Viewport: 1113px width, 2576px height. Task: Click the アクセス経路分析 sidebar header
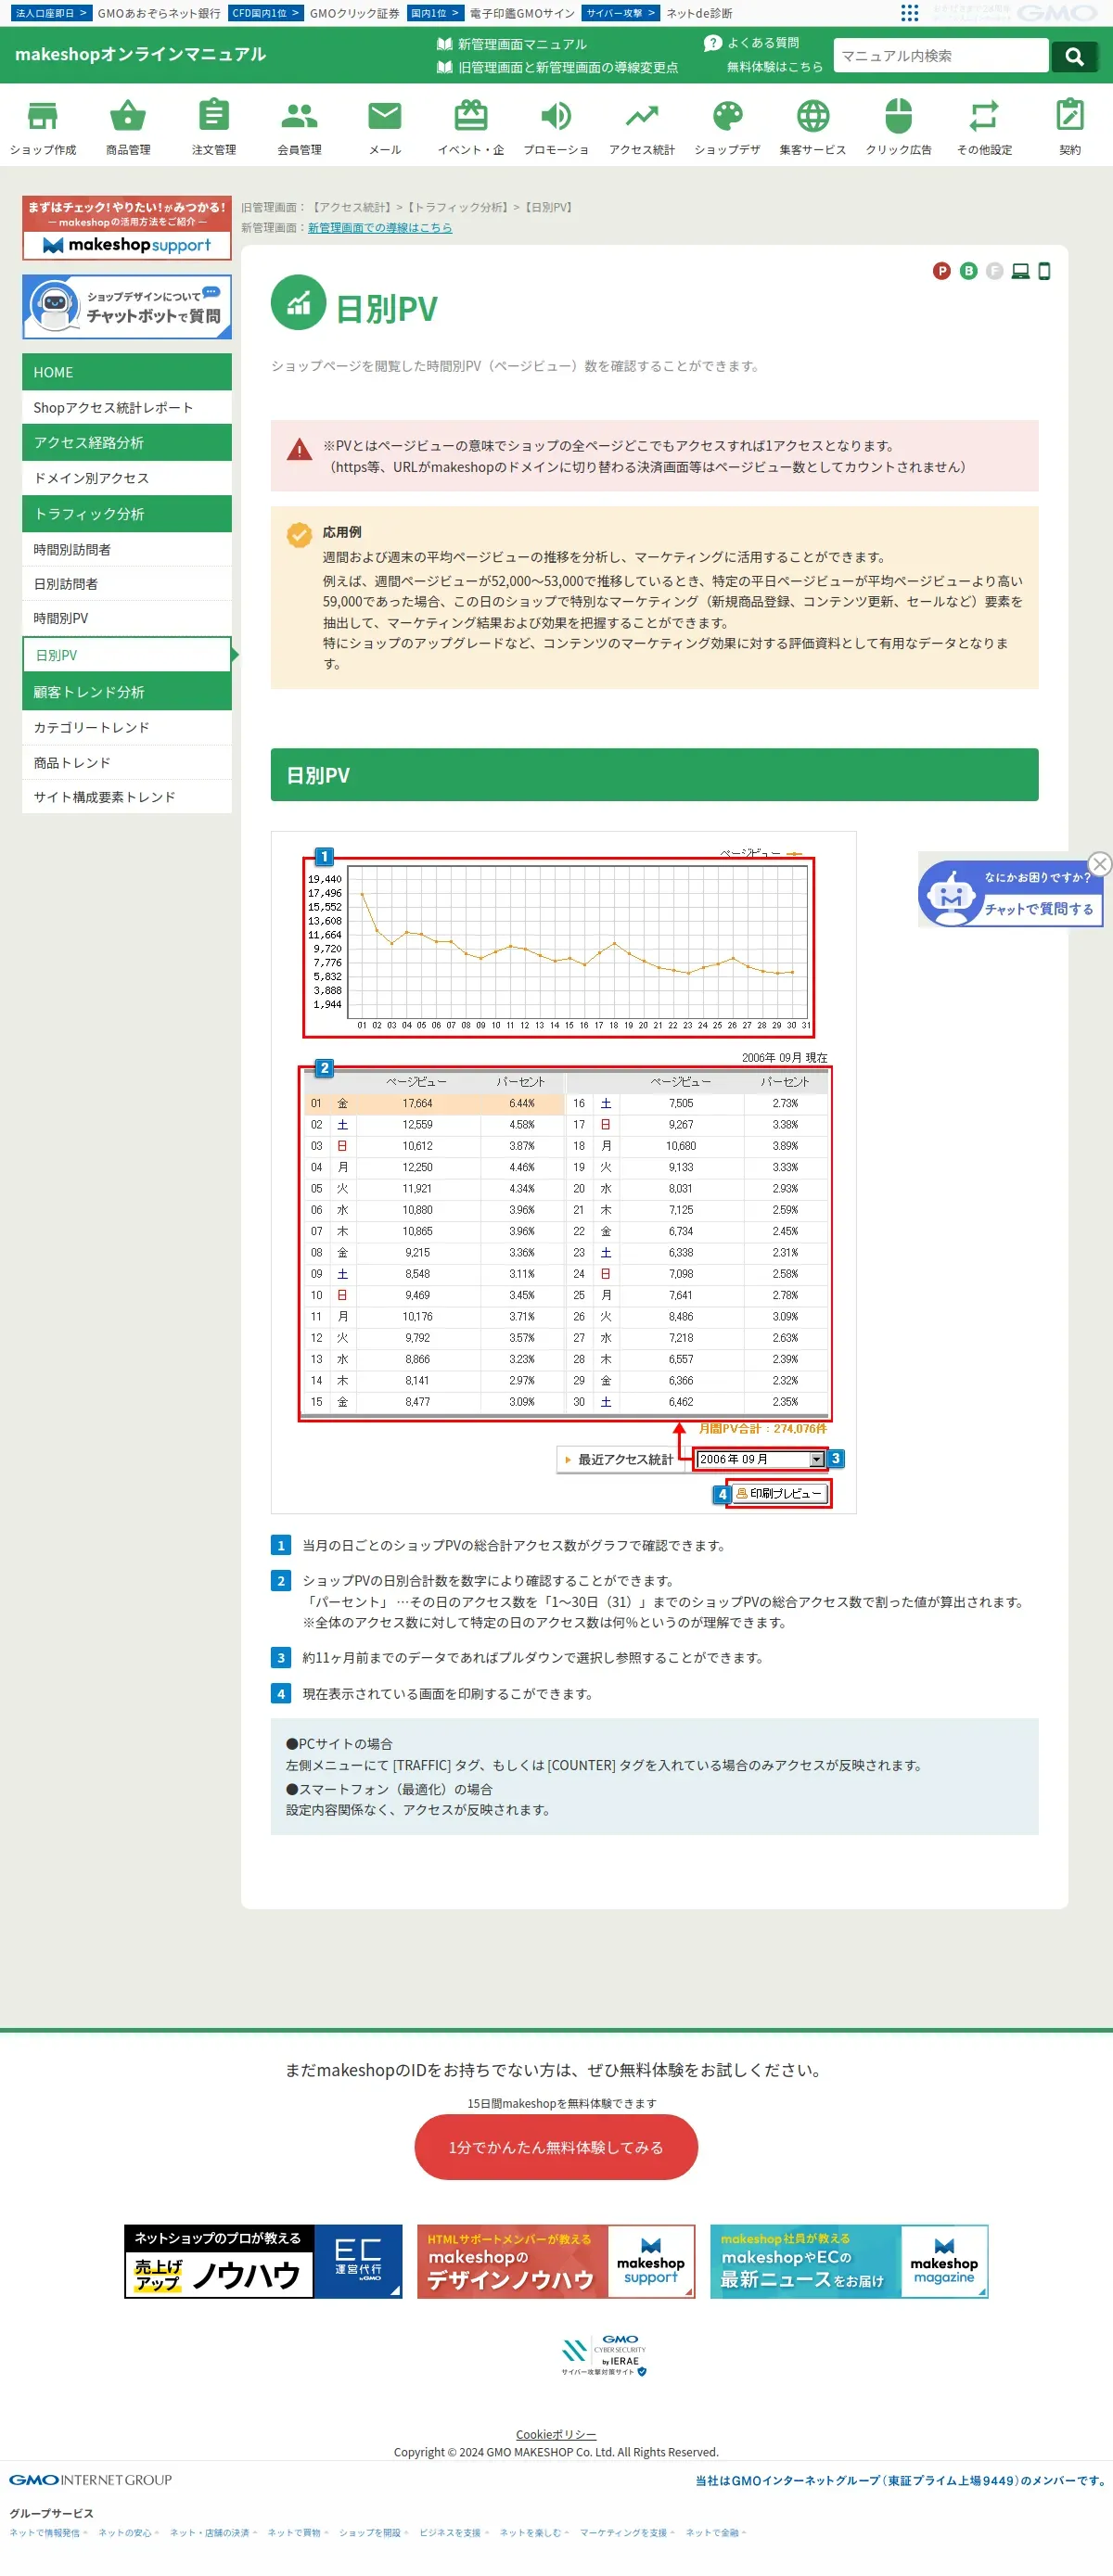click(x=127, y=443)
